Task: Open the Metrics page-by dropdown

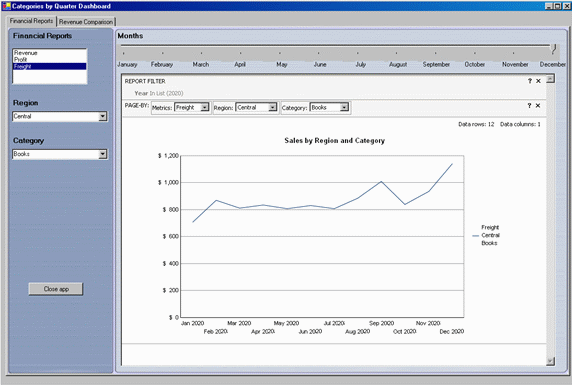Action: point(205,107)
